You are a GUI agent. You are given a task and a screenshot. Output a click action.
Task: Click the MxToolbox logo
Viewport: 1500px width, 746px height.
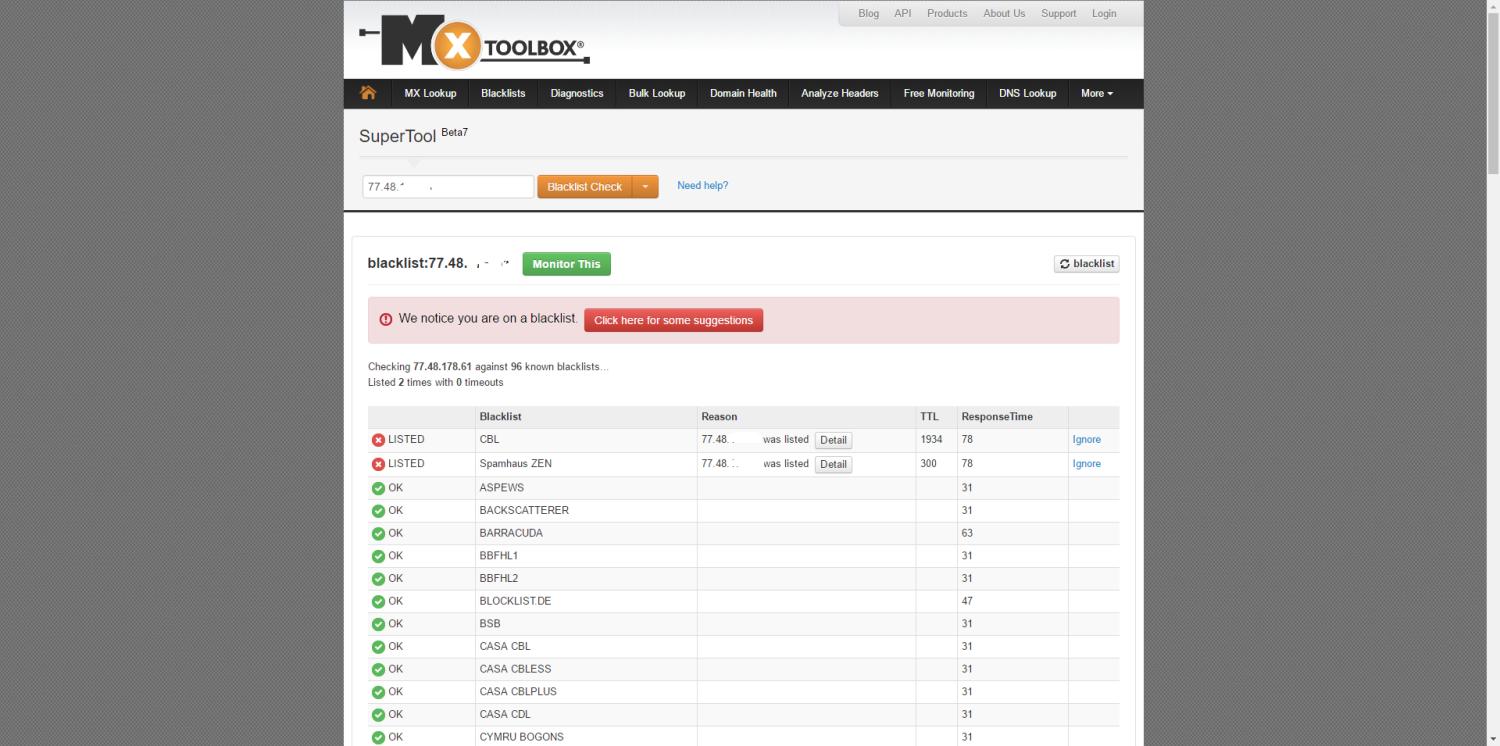(x=474, y=43)
